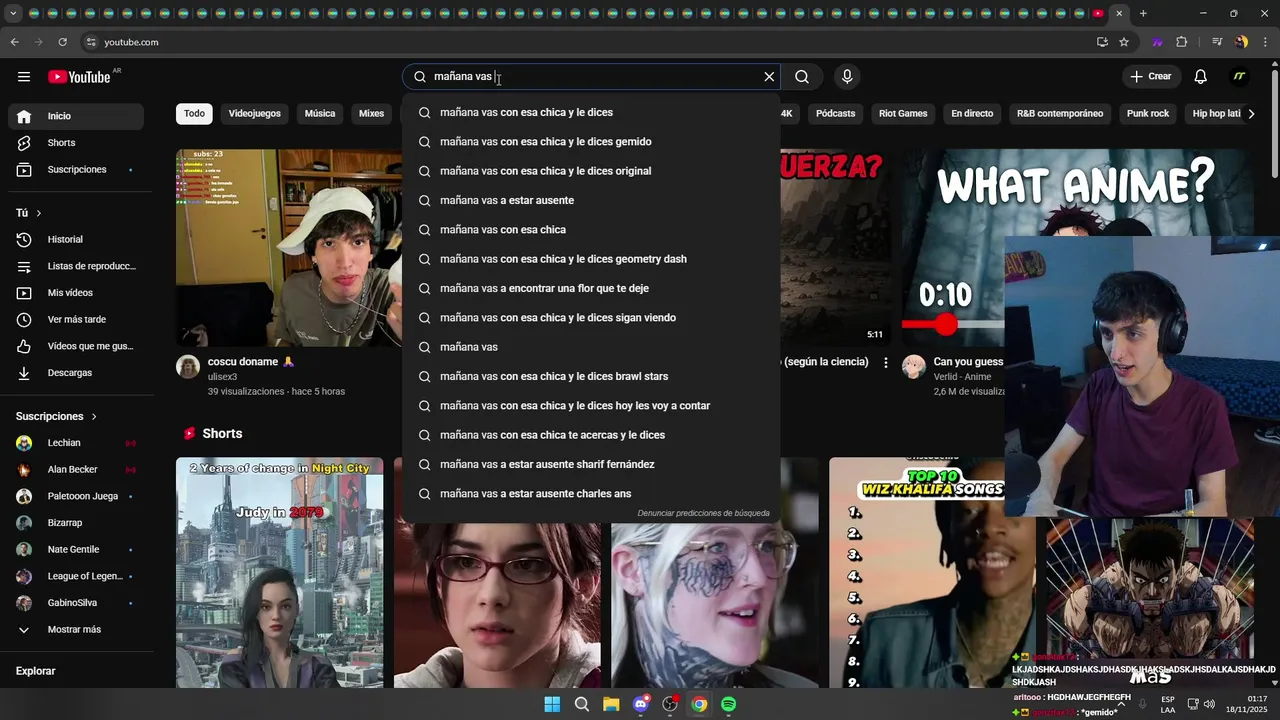Click Denunciar predicciones de búsqueda
Viewport: 1280px width, 720px height.
point(703,513)
